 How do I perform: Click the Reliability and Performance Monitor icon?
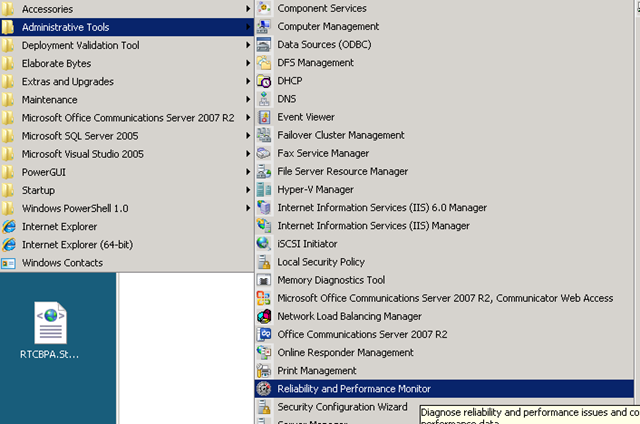[264, 388]
